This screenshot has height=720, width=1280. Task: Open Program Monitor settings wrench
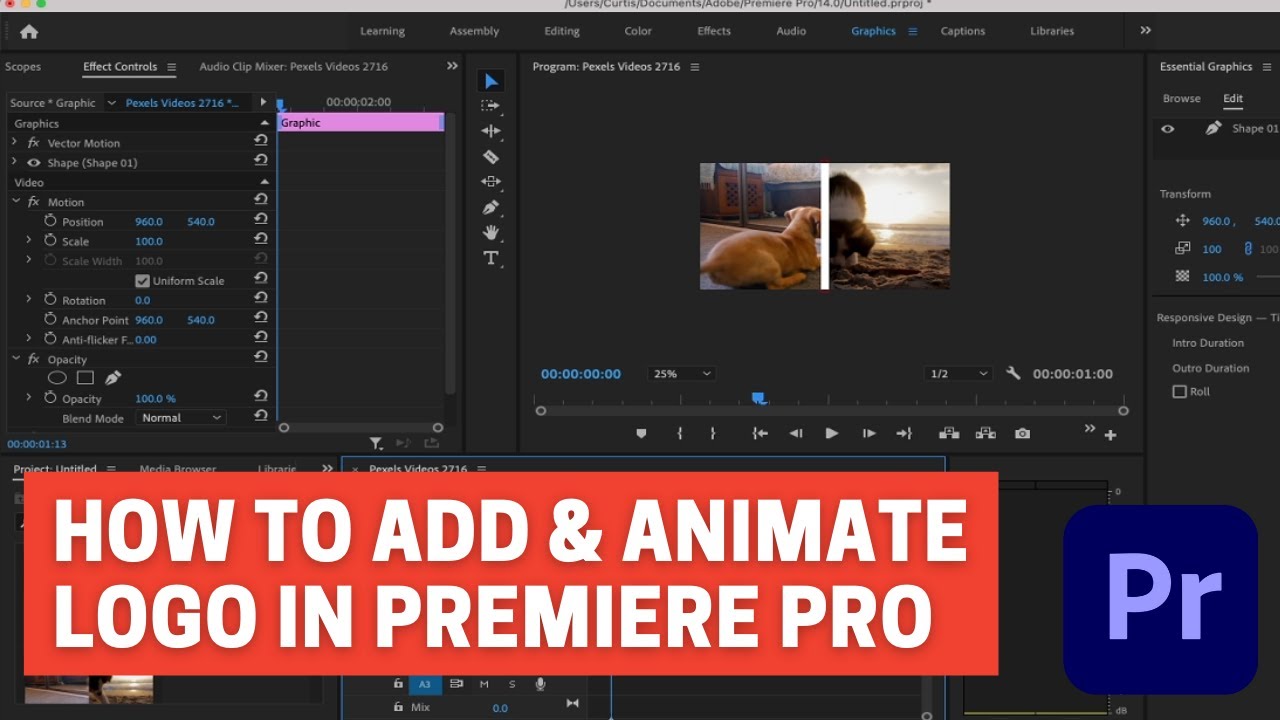pyautogui.click(x=1013, y=373)
